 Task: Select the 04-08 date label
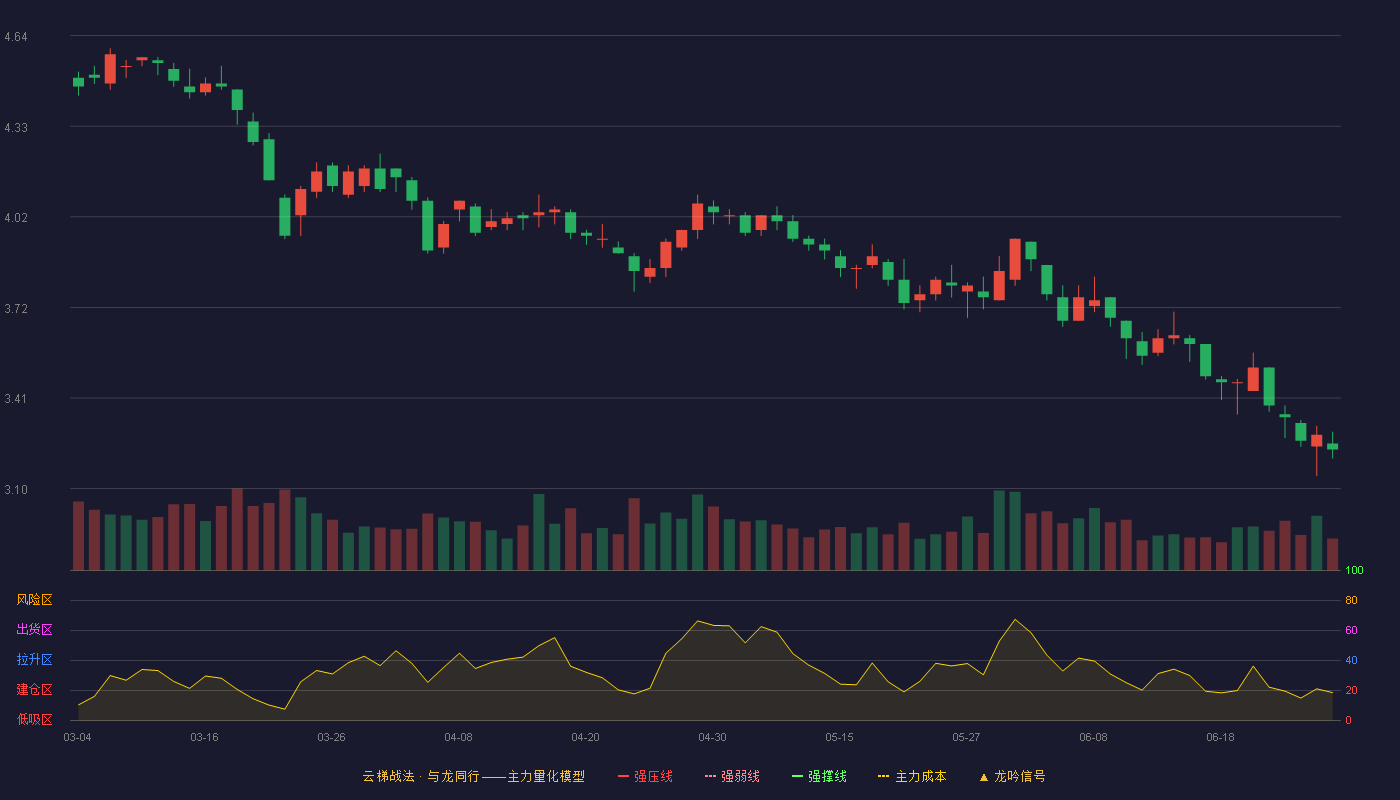click(458, 737)
